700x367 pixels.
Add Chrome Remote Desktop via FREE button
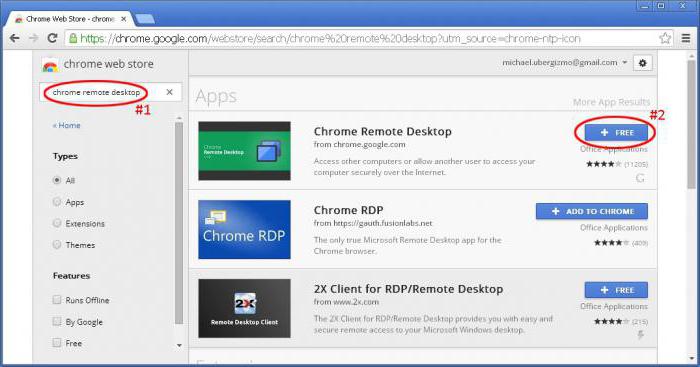tap(616, 133)
